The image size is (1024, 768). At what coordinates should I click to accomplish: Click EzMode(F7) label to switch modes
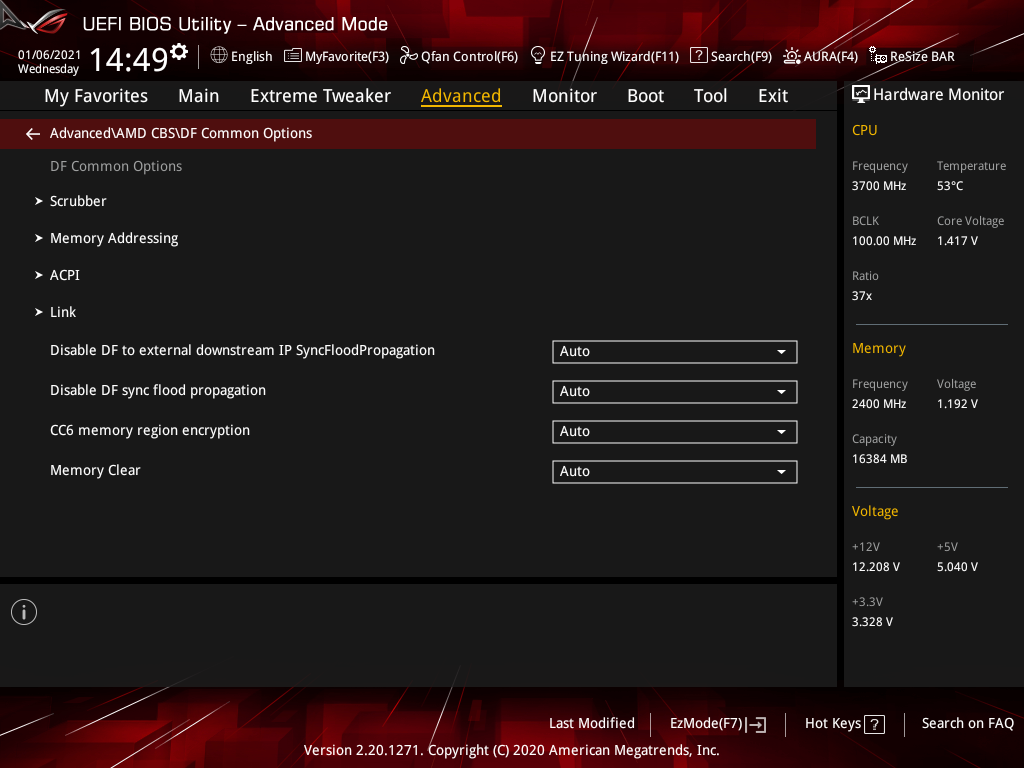pyautogui.click(x=707, y=724)
